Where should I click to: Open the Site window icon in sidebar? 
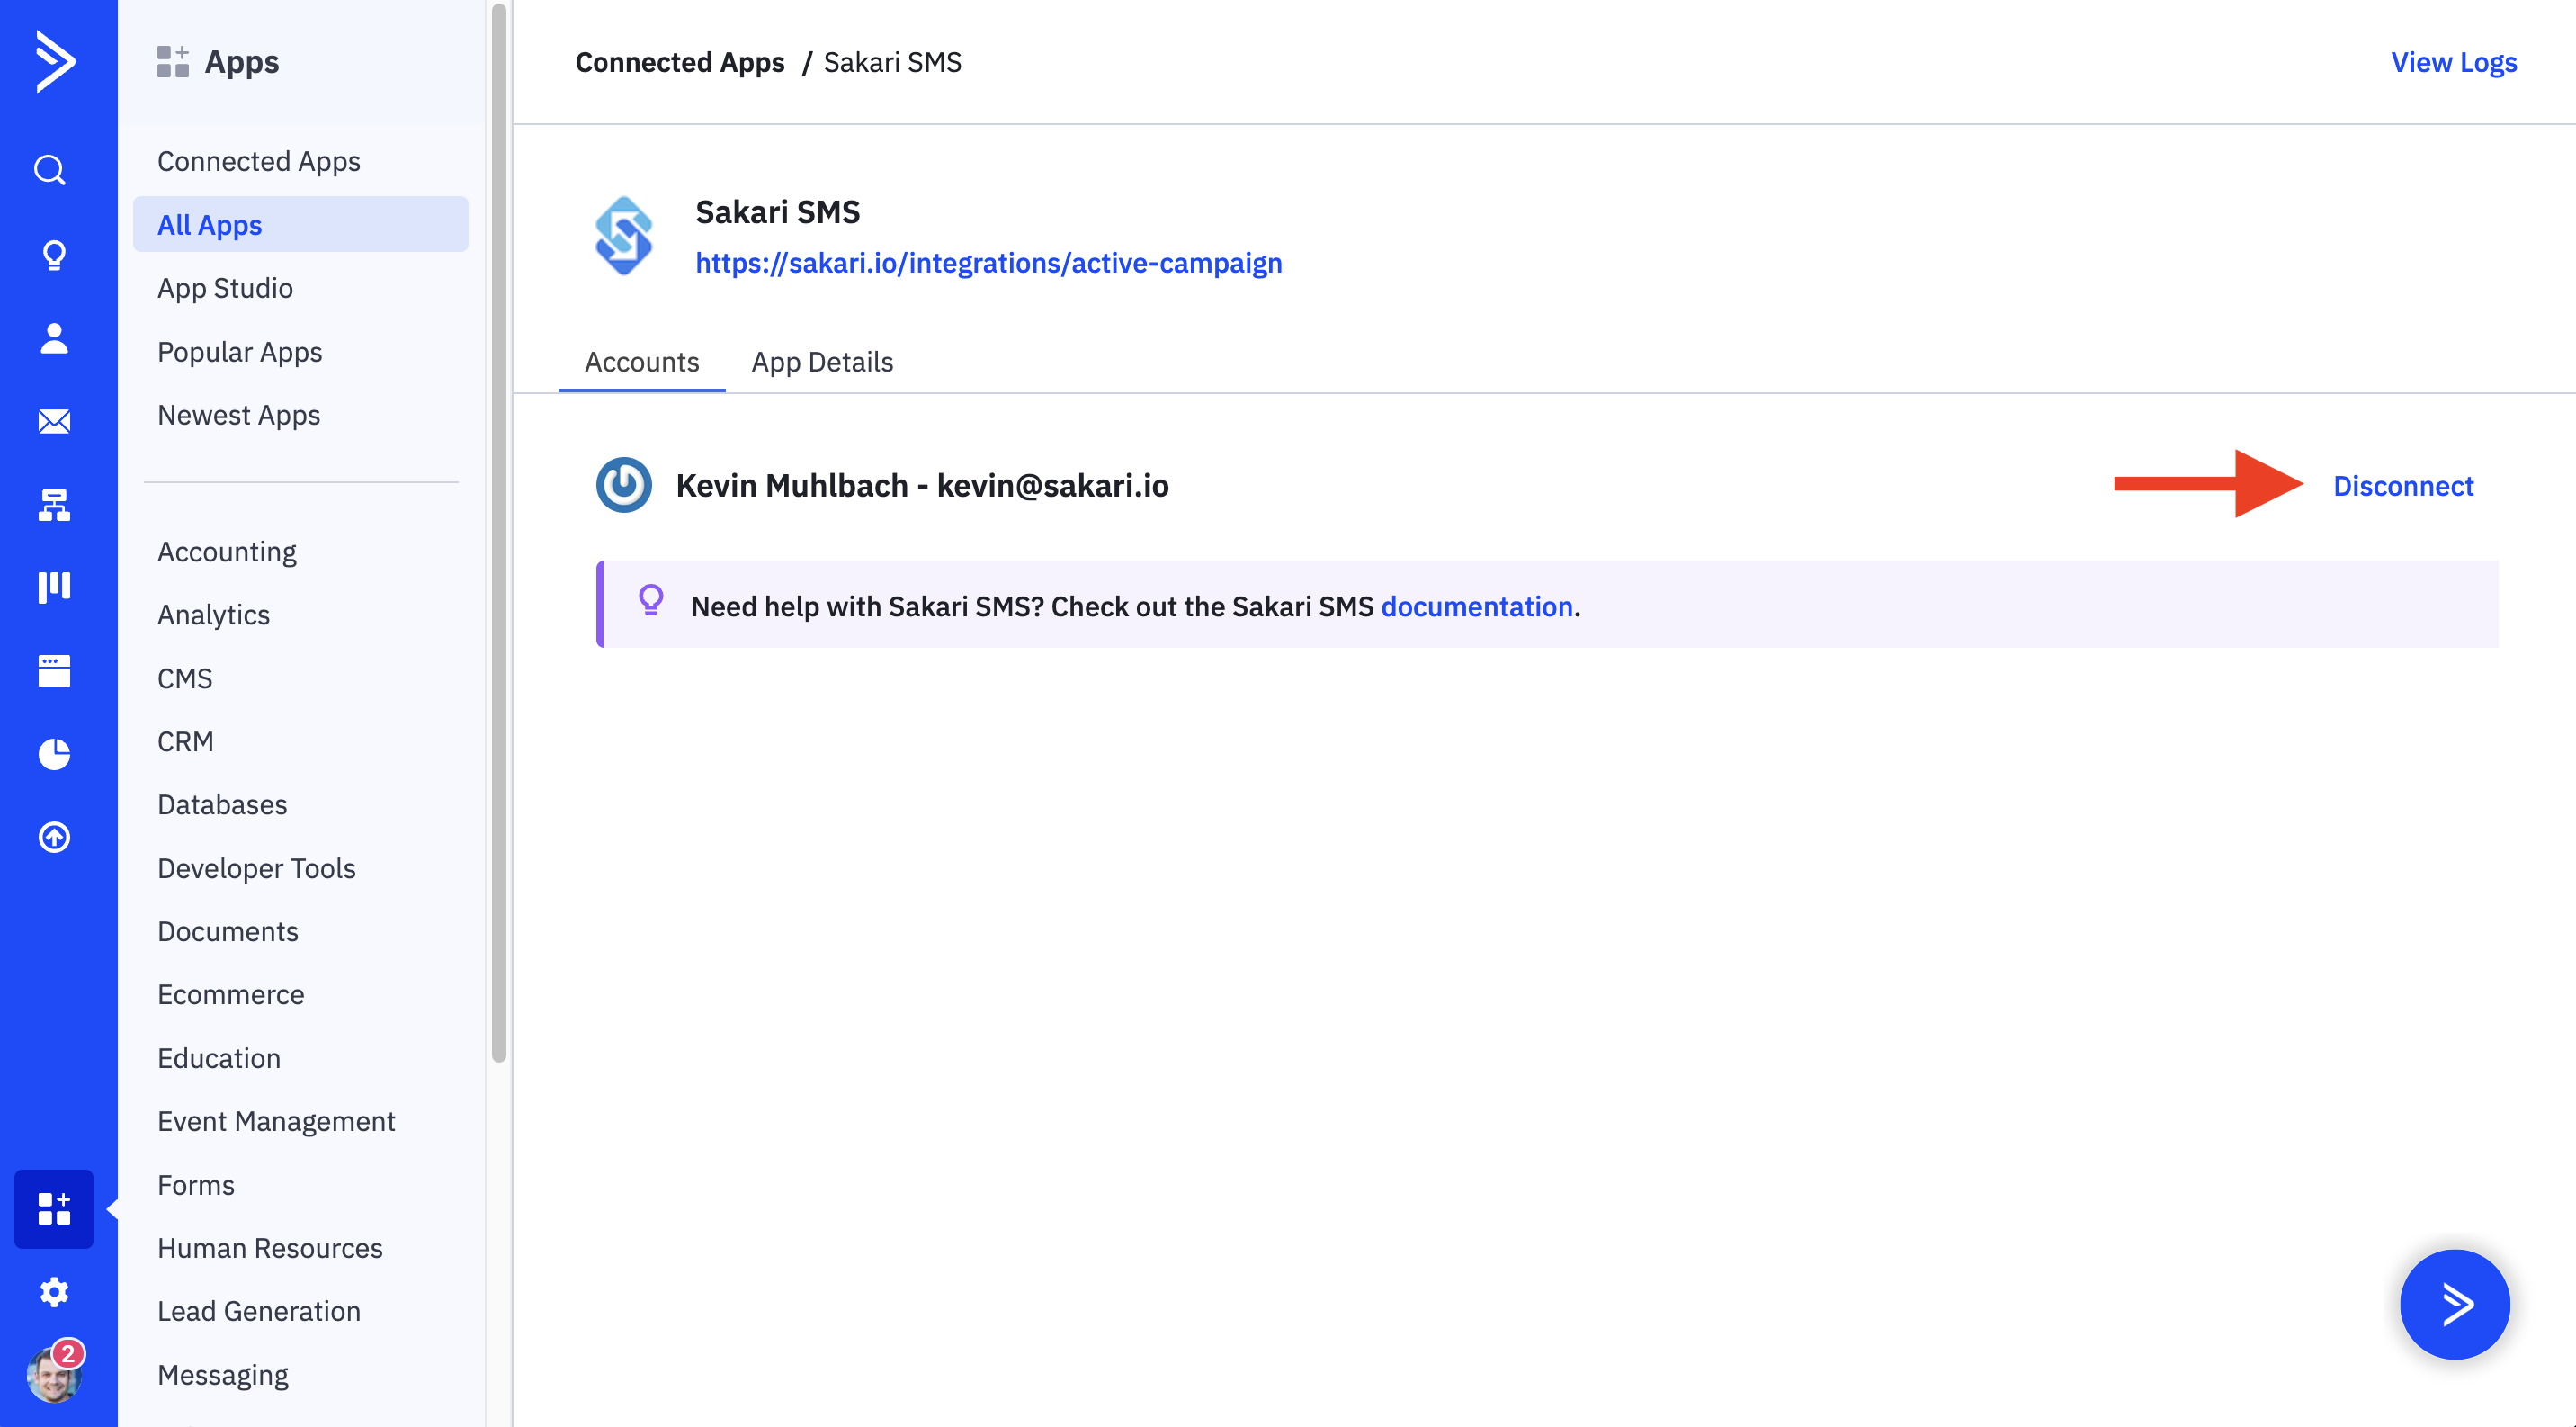click(x=54, y=671)
